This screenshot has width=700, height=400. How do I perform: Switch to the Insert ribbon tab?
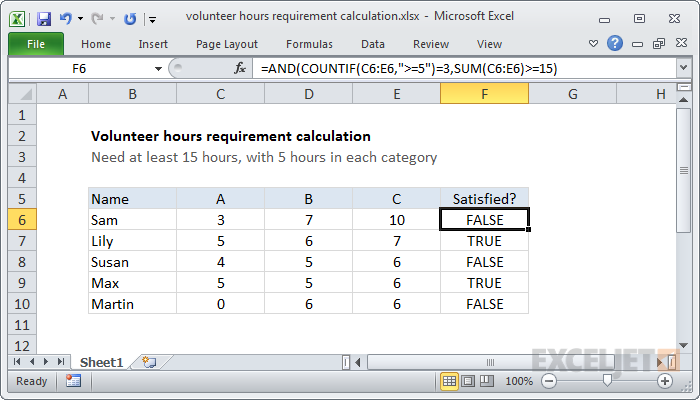click(x=153, y=44)
